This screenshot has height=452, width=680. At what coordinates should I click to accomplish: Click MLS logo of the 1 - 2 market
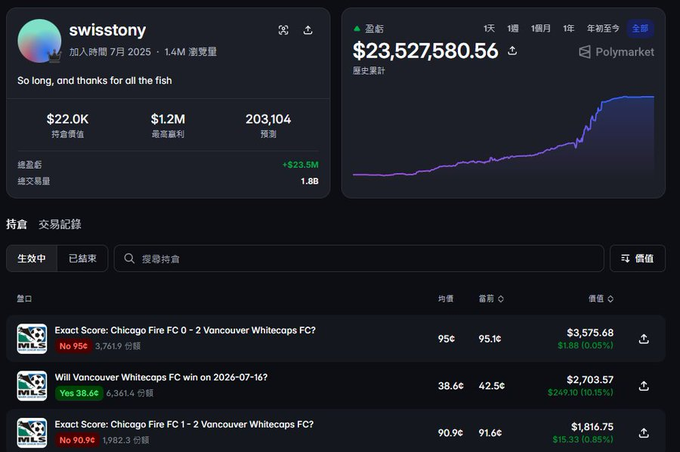(32, 432)
